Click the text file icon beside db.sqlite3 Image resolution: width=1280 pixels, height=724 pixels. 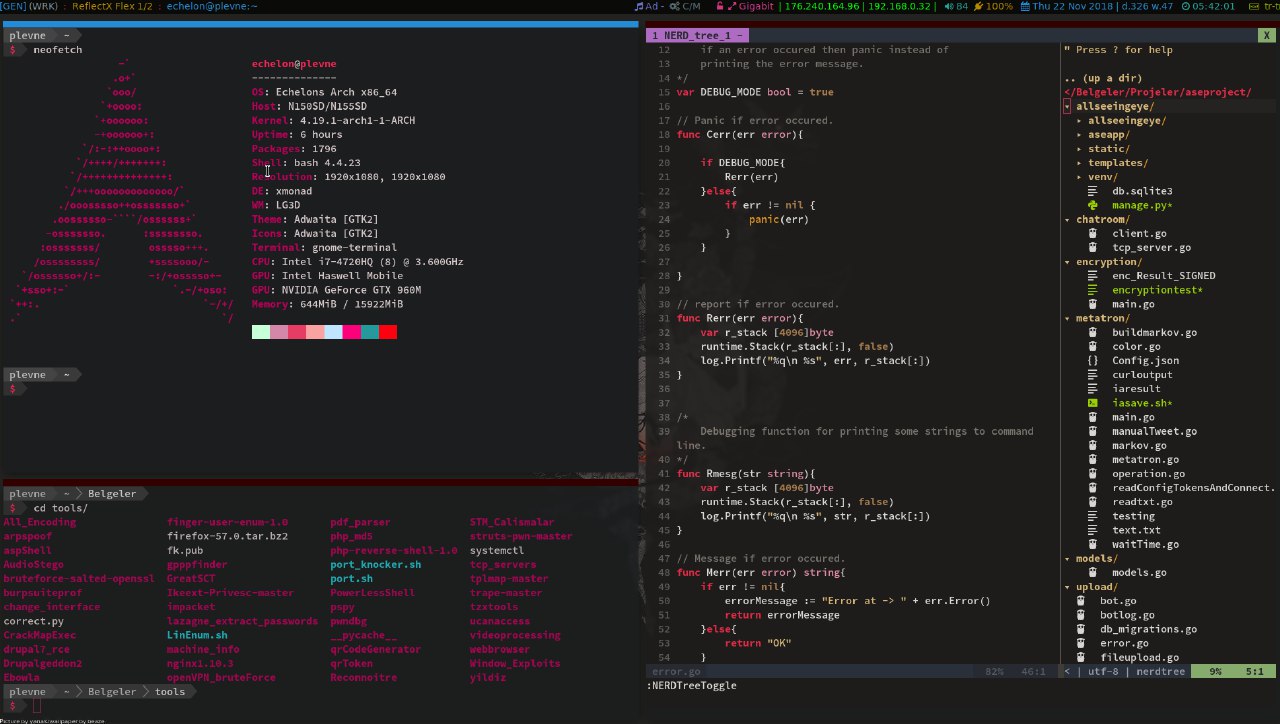tap(1093, 191)
